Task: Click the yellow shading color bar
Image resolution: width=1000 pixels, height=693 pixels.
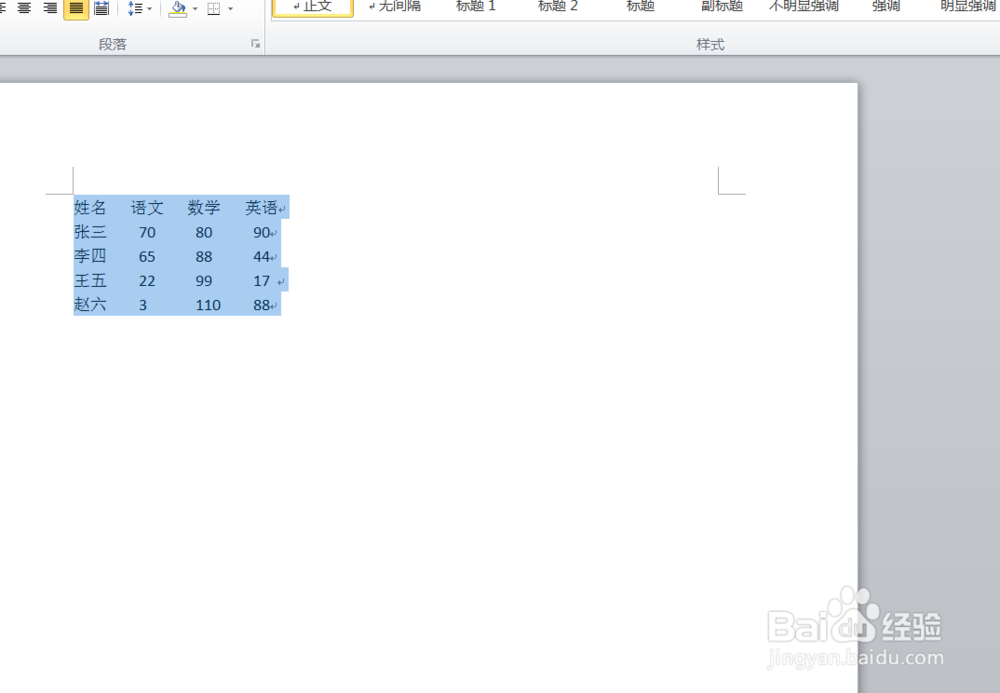Action: coord(178,12)
